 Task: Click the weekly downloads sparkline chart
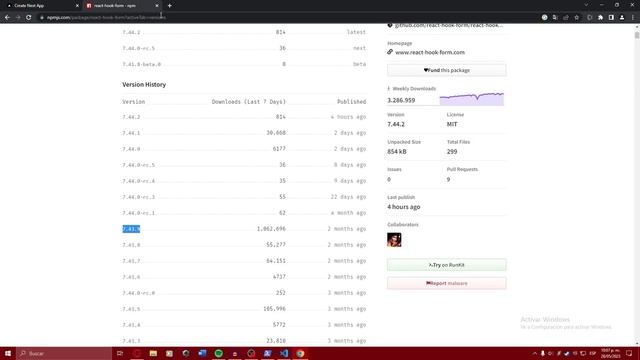pyautogui.click(x=471, y=99)
